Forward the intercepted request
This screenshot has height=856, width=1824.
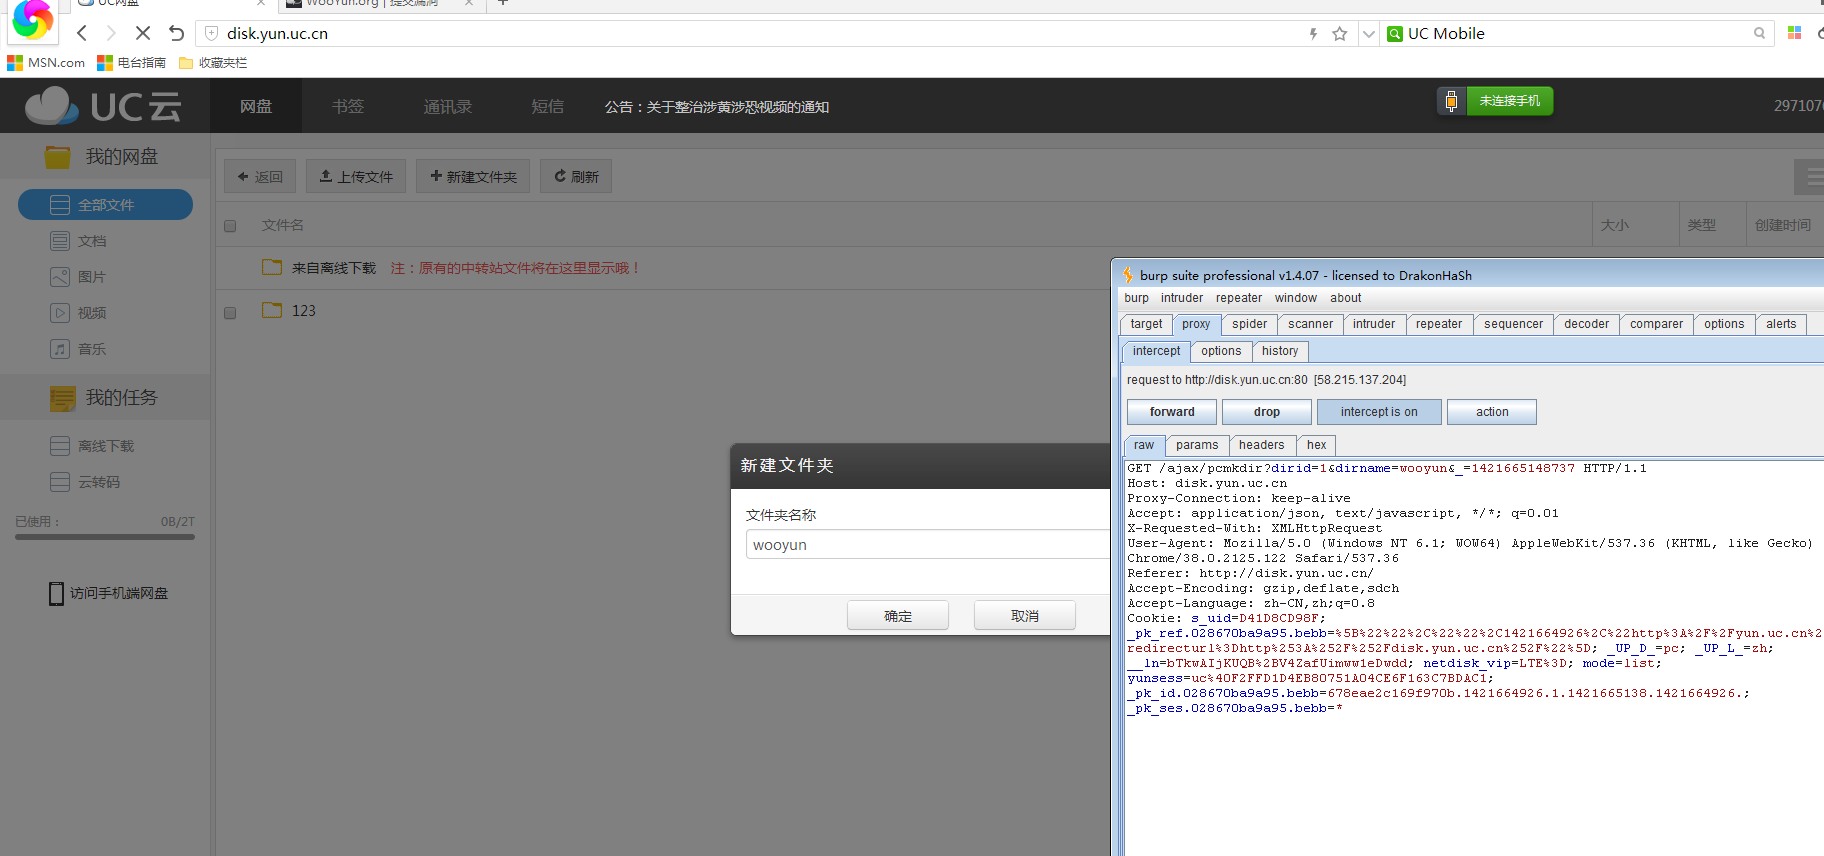tap(1172, 412)
